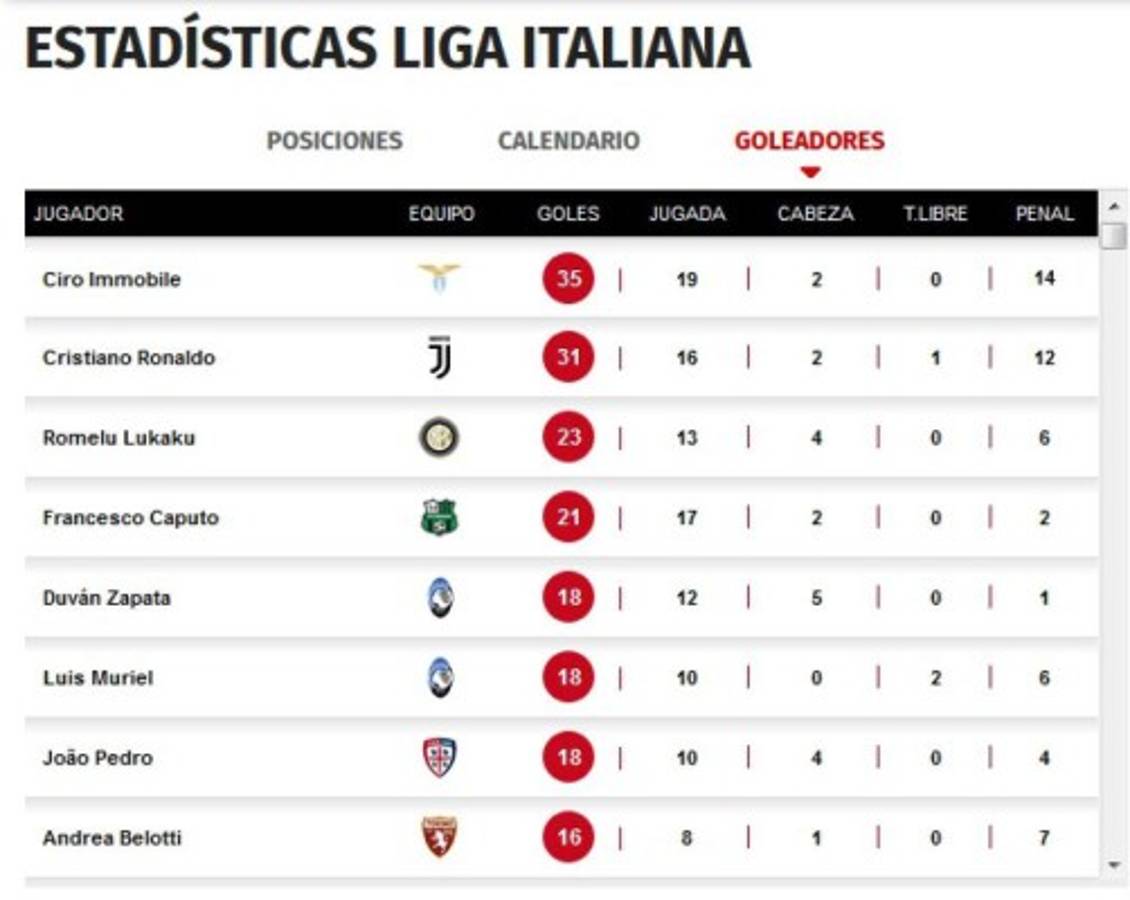Open the CALENDARIO tab
Image resolution: width=1130 pixels, height=900 pixels.
tap(566, 142)
